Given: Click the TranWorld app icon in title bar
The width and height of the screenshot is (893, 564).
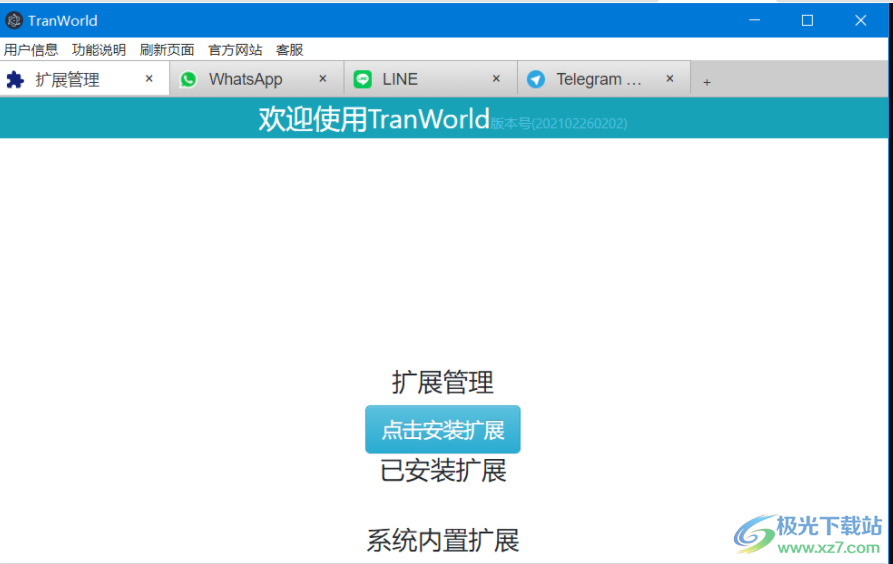Looking at the screenshot, I should point(14,21).
